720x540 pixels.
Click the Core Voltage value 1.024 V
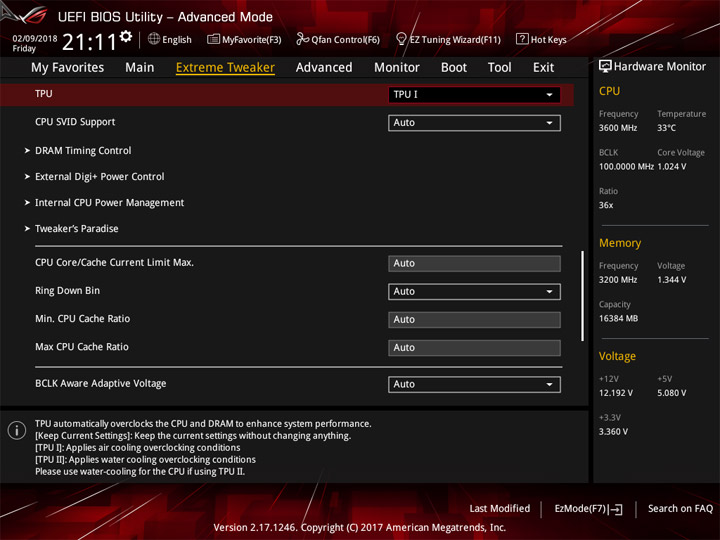(x=672, y=167)
